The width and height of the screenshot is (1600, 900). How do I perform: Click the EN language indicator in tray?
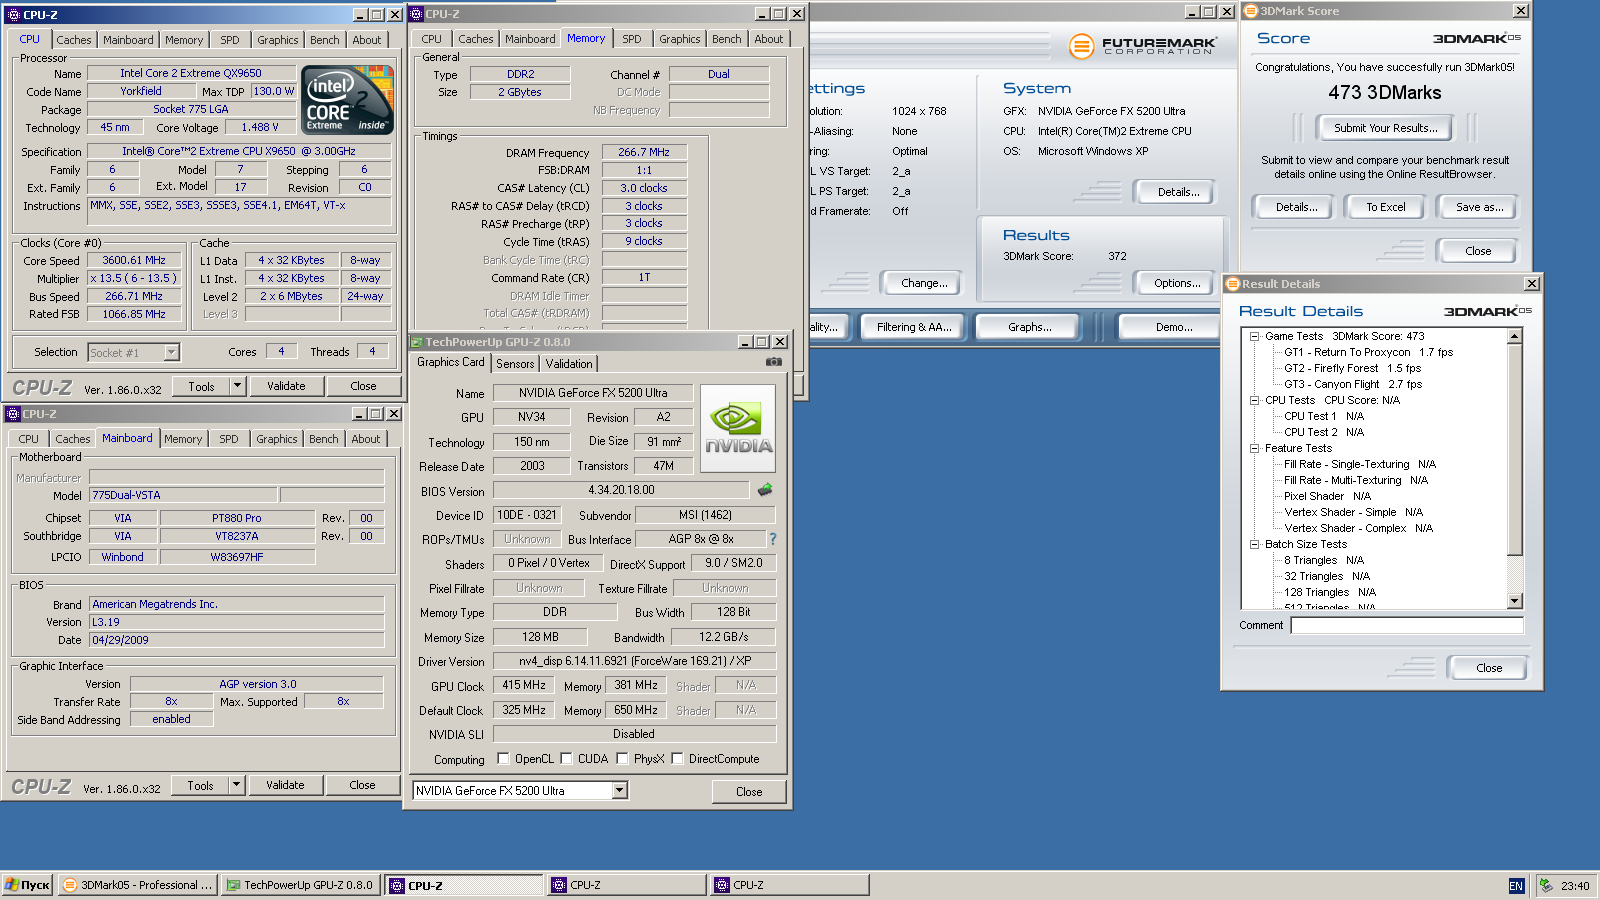pos(1516,886)
